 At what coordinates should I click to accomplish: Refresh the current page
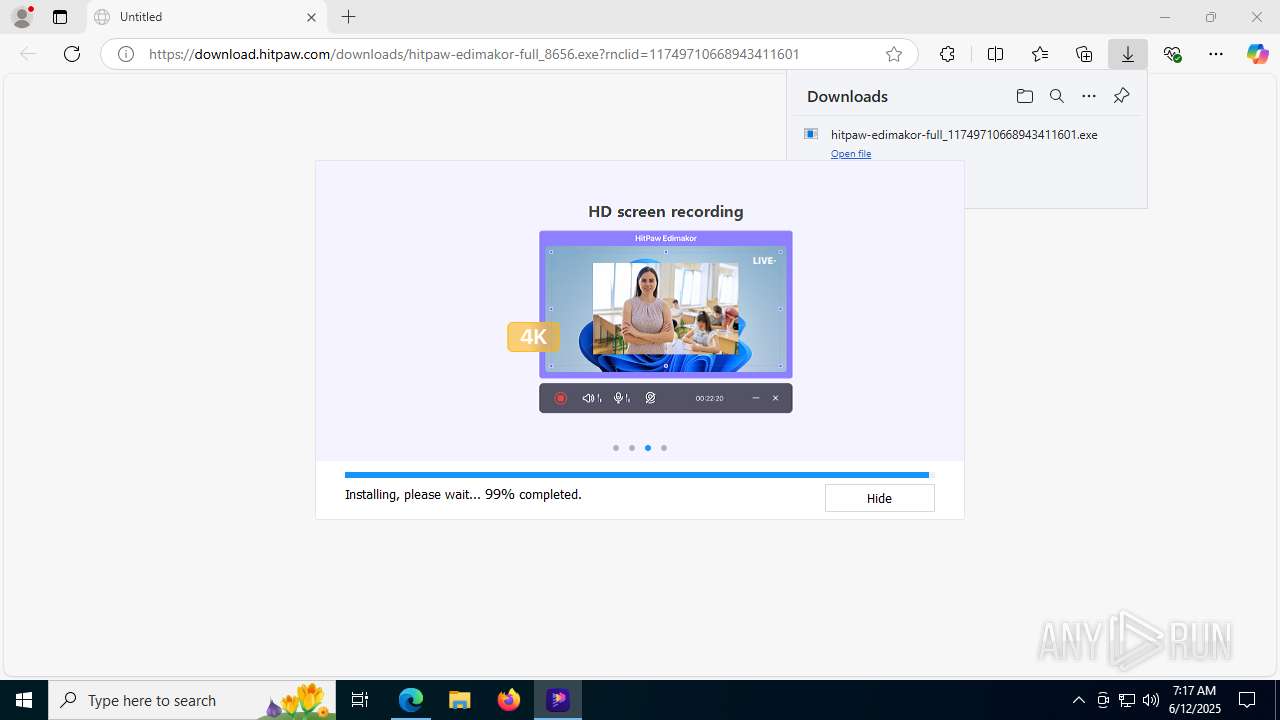(72, 54)
